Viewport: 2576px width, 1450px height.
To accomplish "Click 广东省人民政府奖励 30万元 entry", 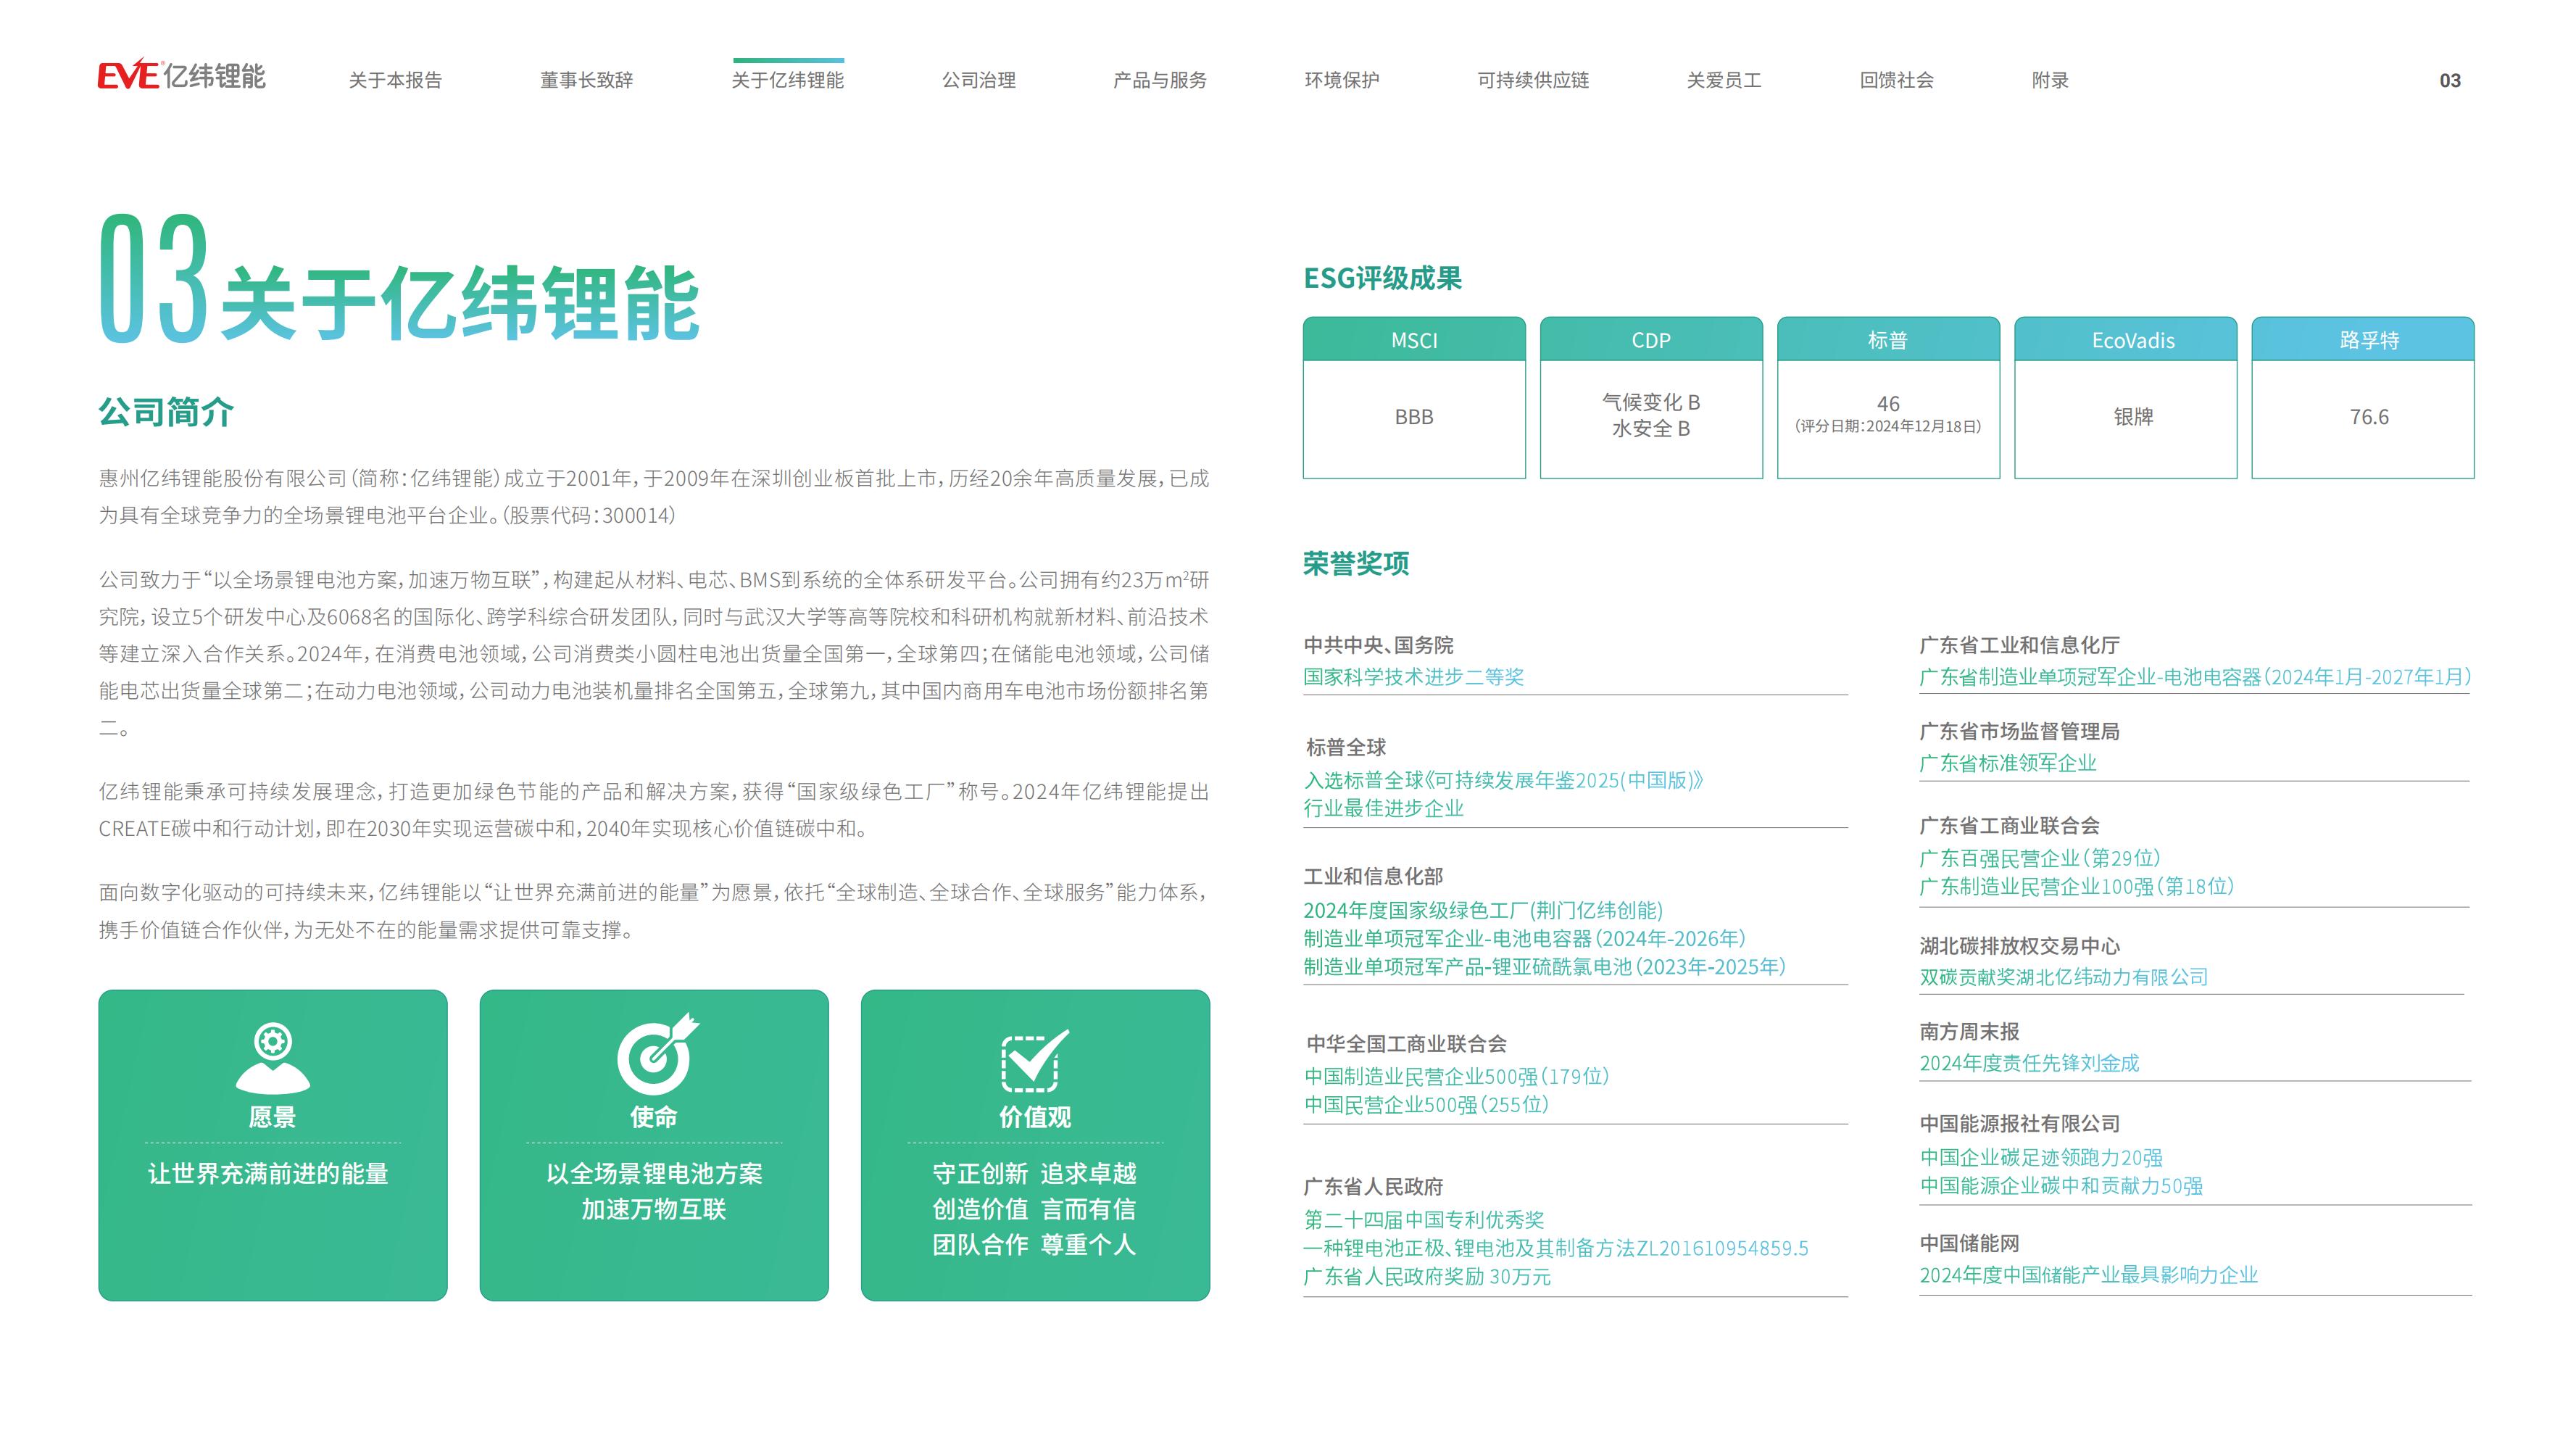I will (x=1427, y=1277).
